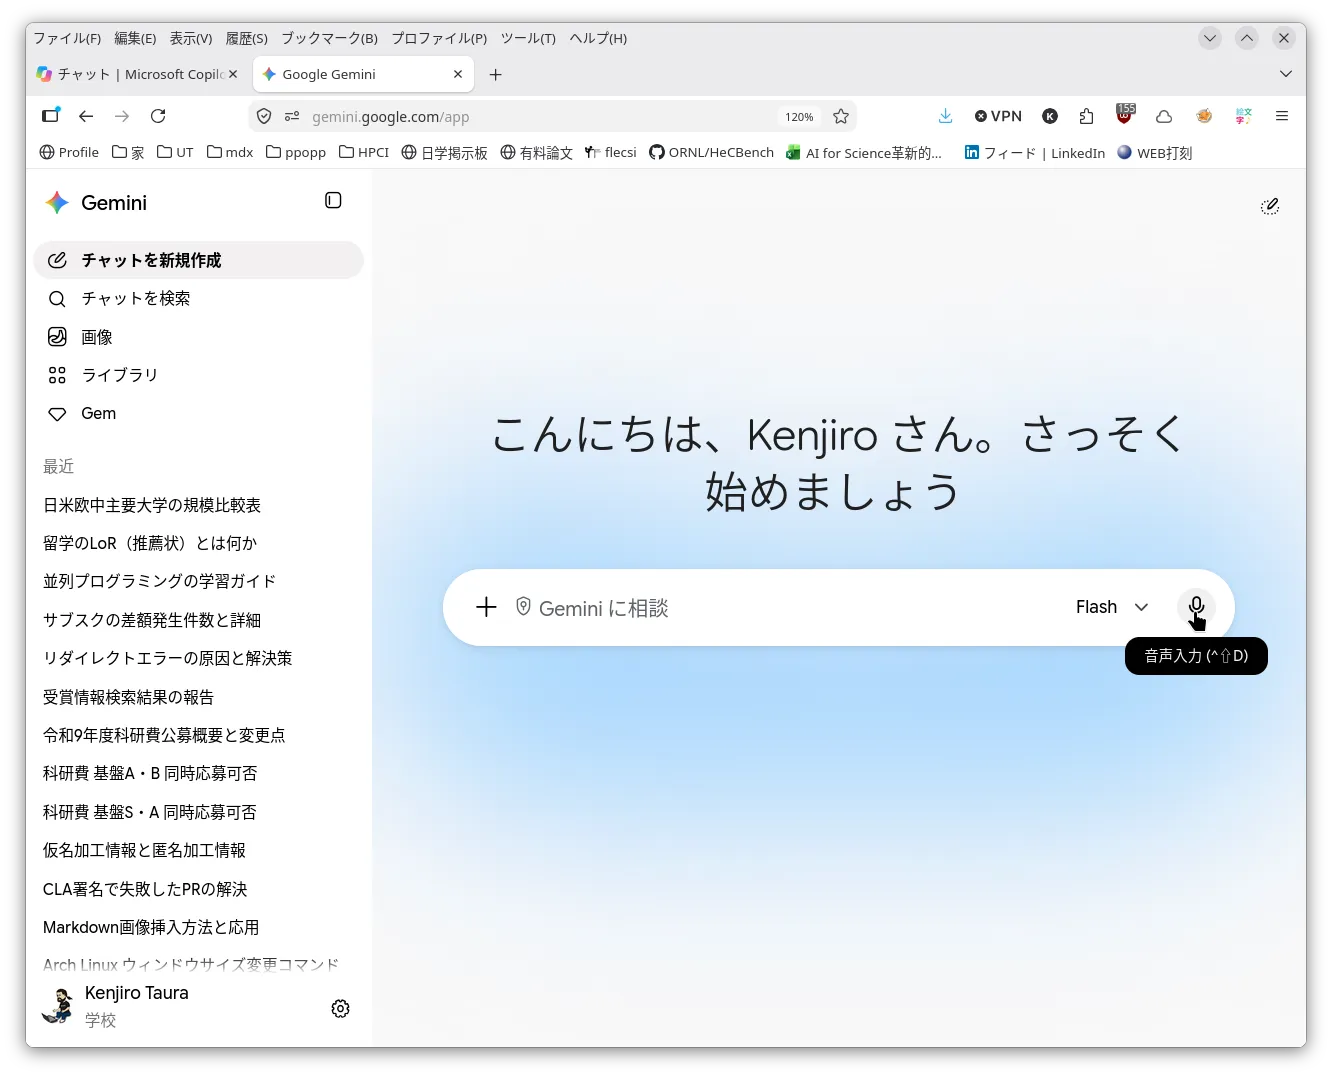The image size is (1332, 1076).
Task: Open the Gem section in sidebar
Action: [x=198, y=414]
